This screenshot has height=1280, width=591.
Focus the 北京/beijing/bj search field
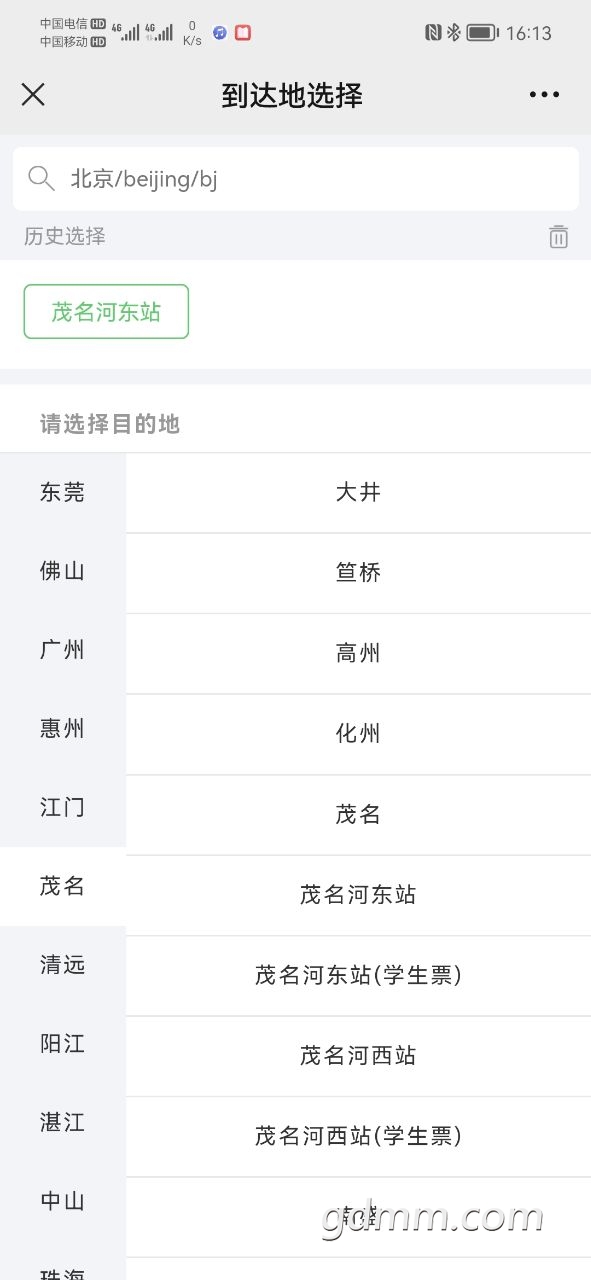pos(296,179)
